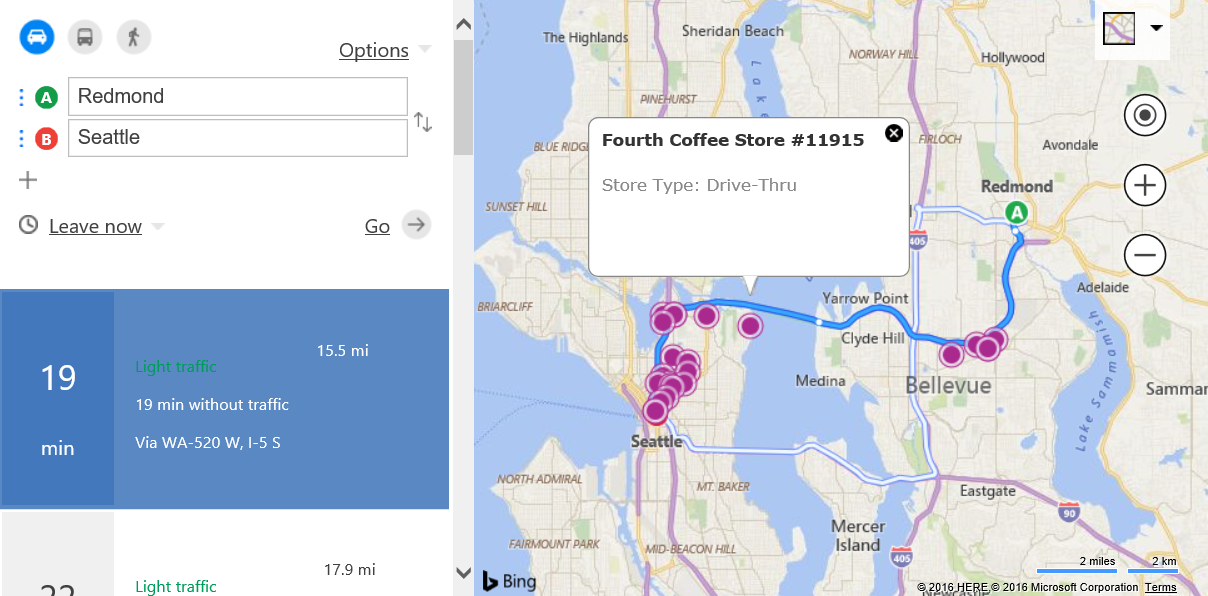Click the locate me target button

1145,116
